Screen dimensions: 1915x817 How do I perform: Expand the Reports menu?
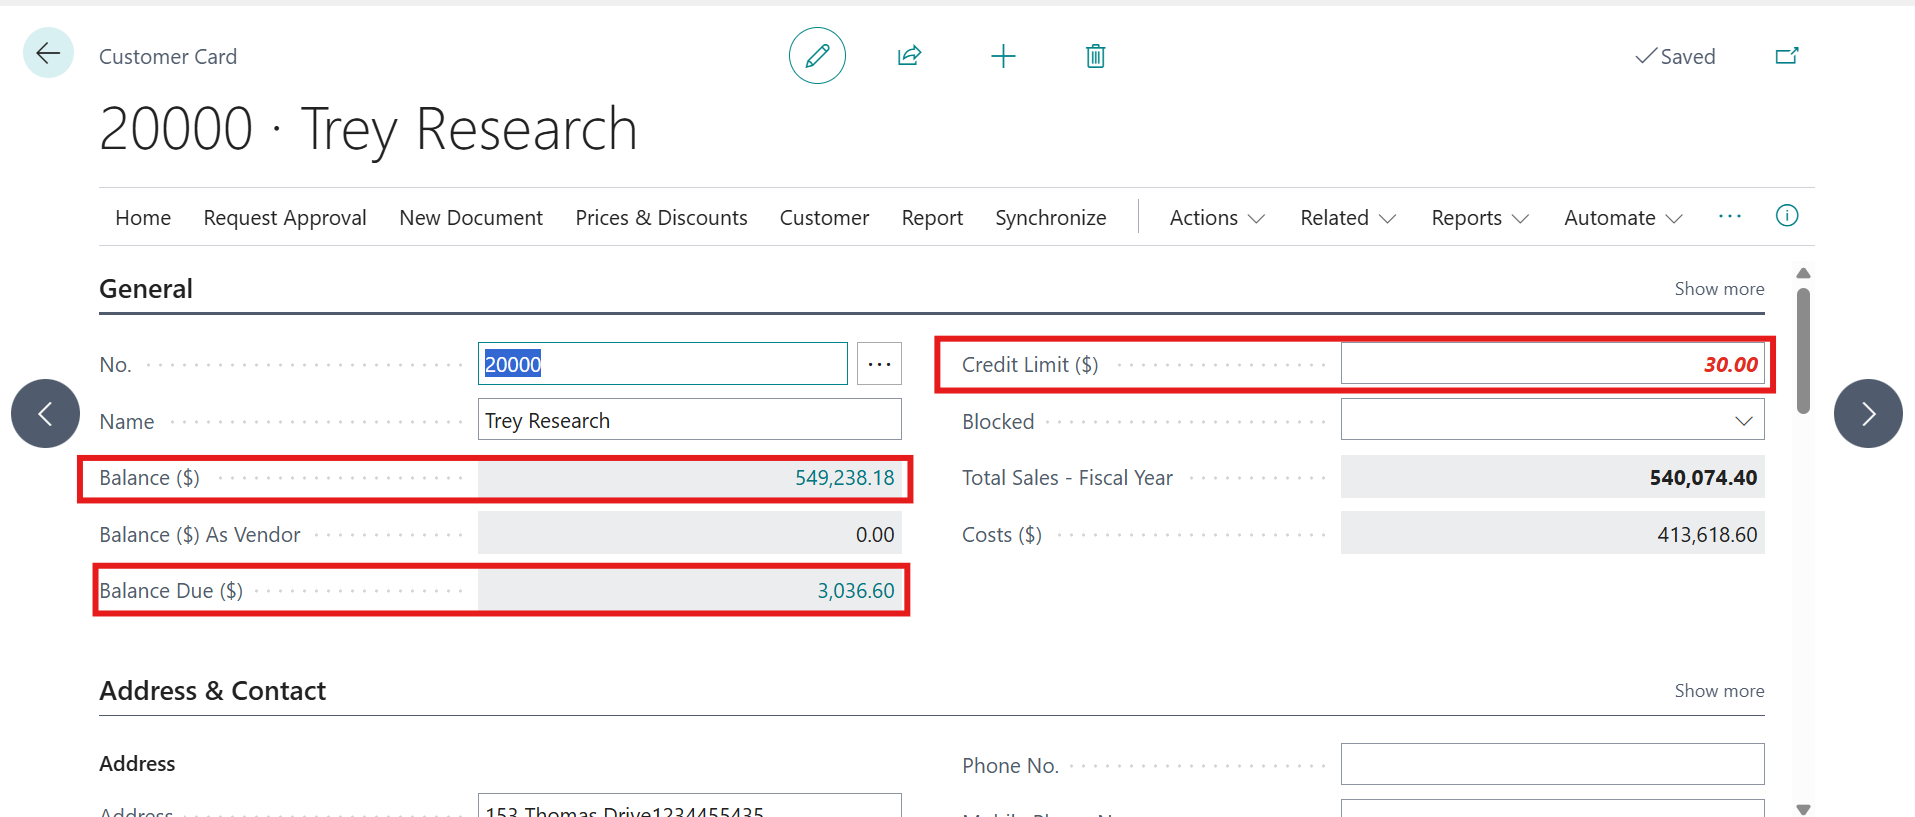(x=1480, y=218)
